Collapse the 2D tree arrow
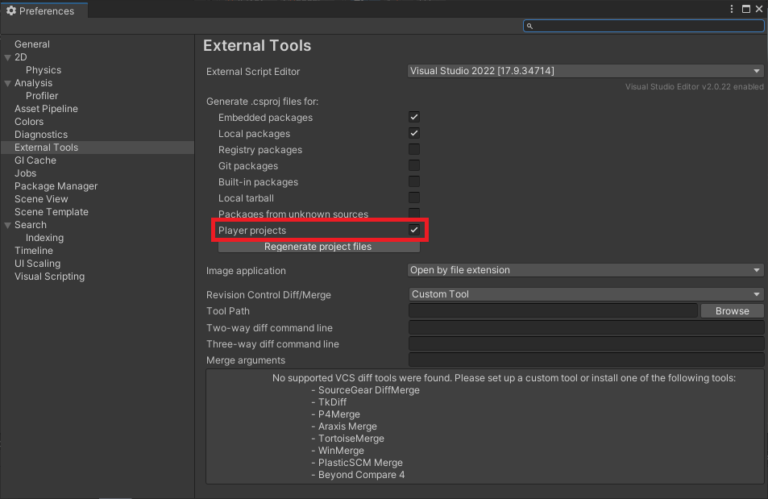The width and height of the screenshot is (768, 499). pyautogui.click(x=8, y=58)
